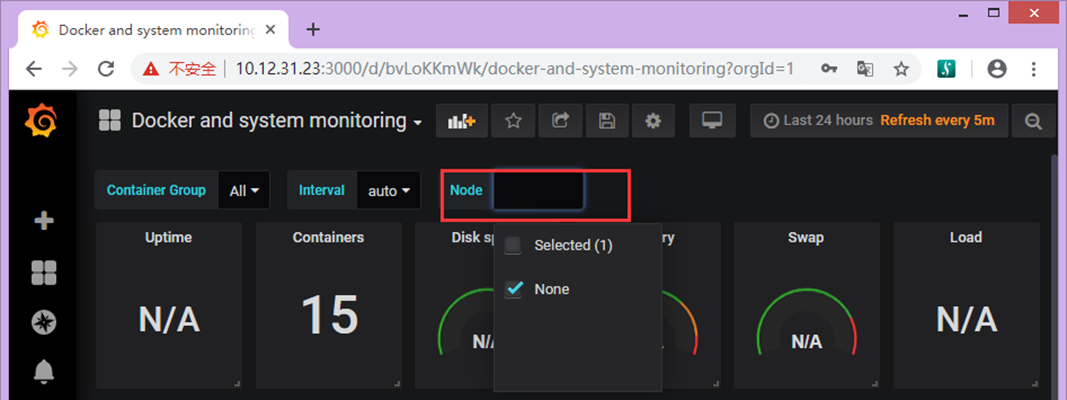Click the translate page icon
This screenshot has width=1067, height=400.
[865, 69]
